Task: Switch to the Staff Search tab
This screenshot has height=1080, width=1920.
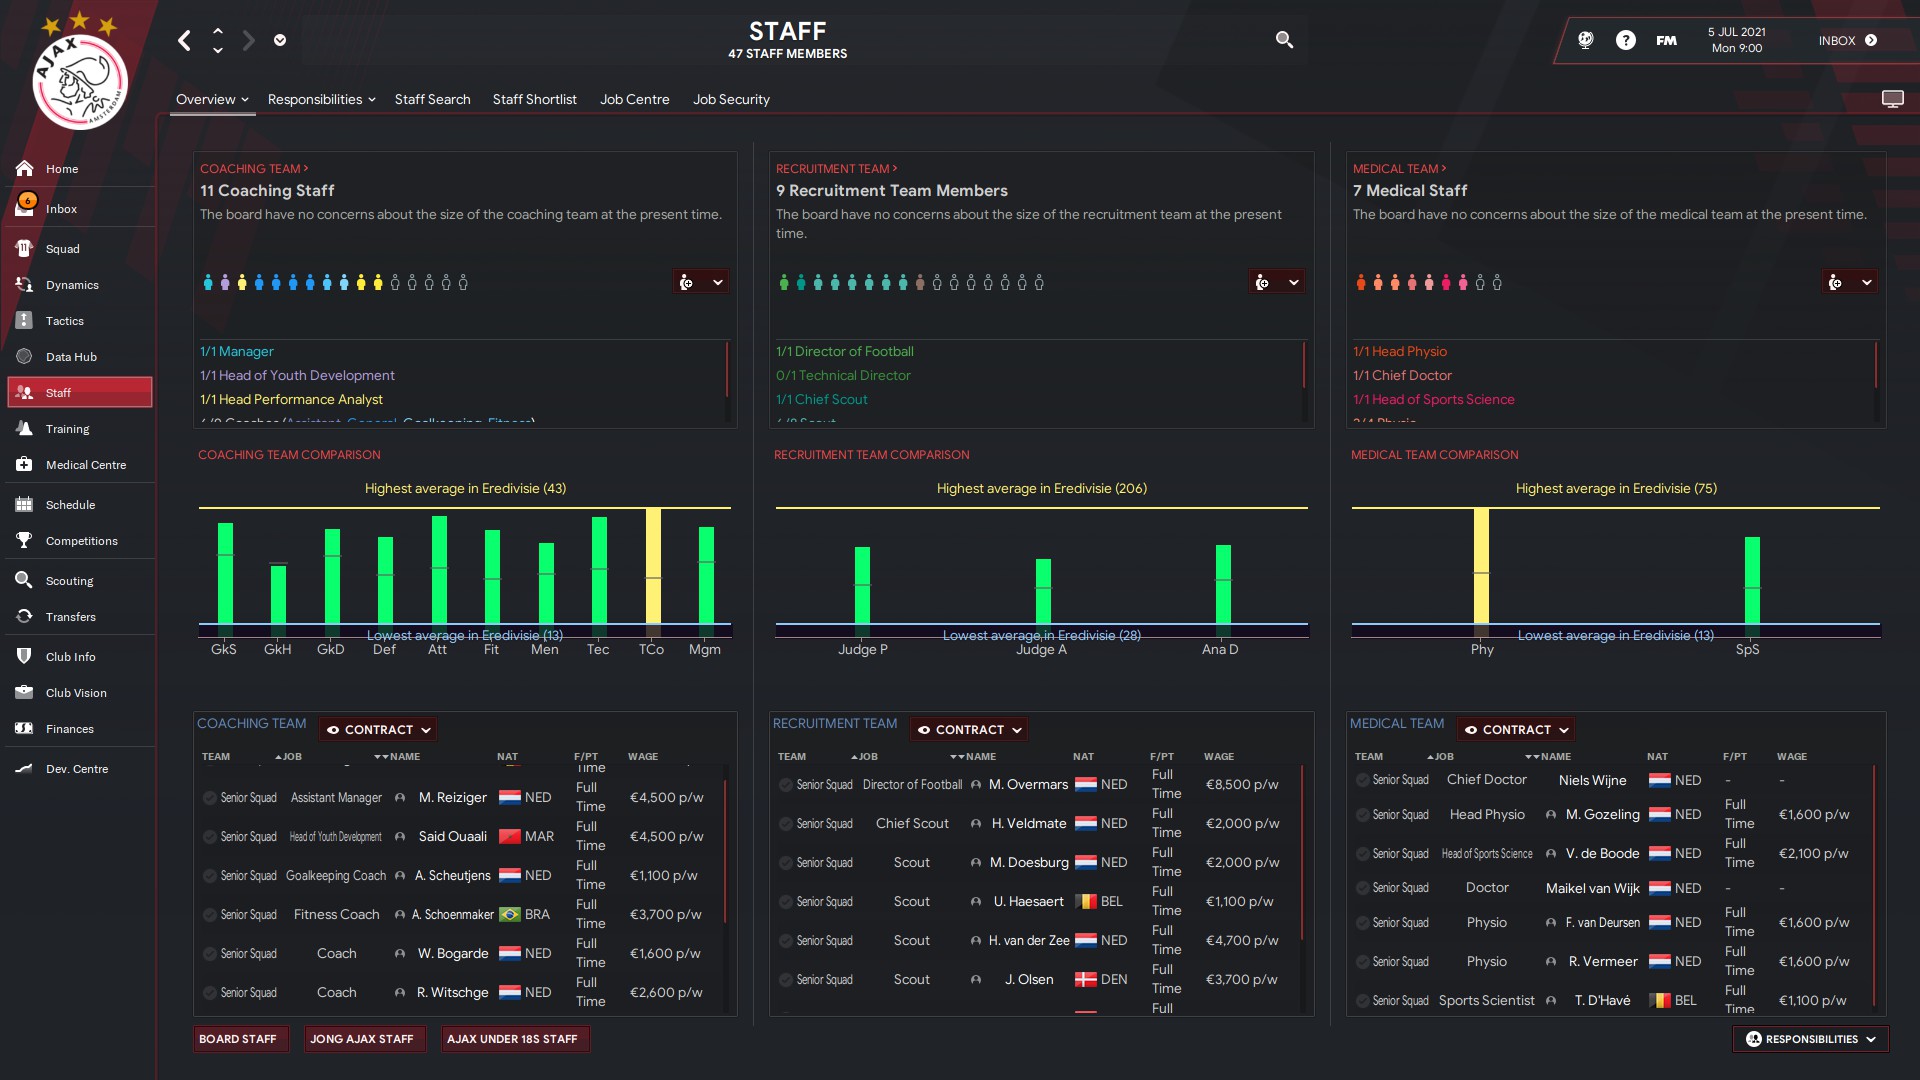Action: click(x=432, y=99)
